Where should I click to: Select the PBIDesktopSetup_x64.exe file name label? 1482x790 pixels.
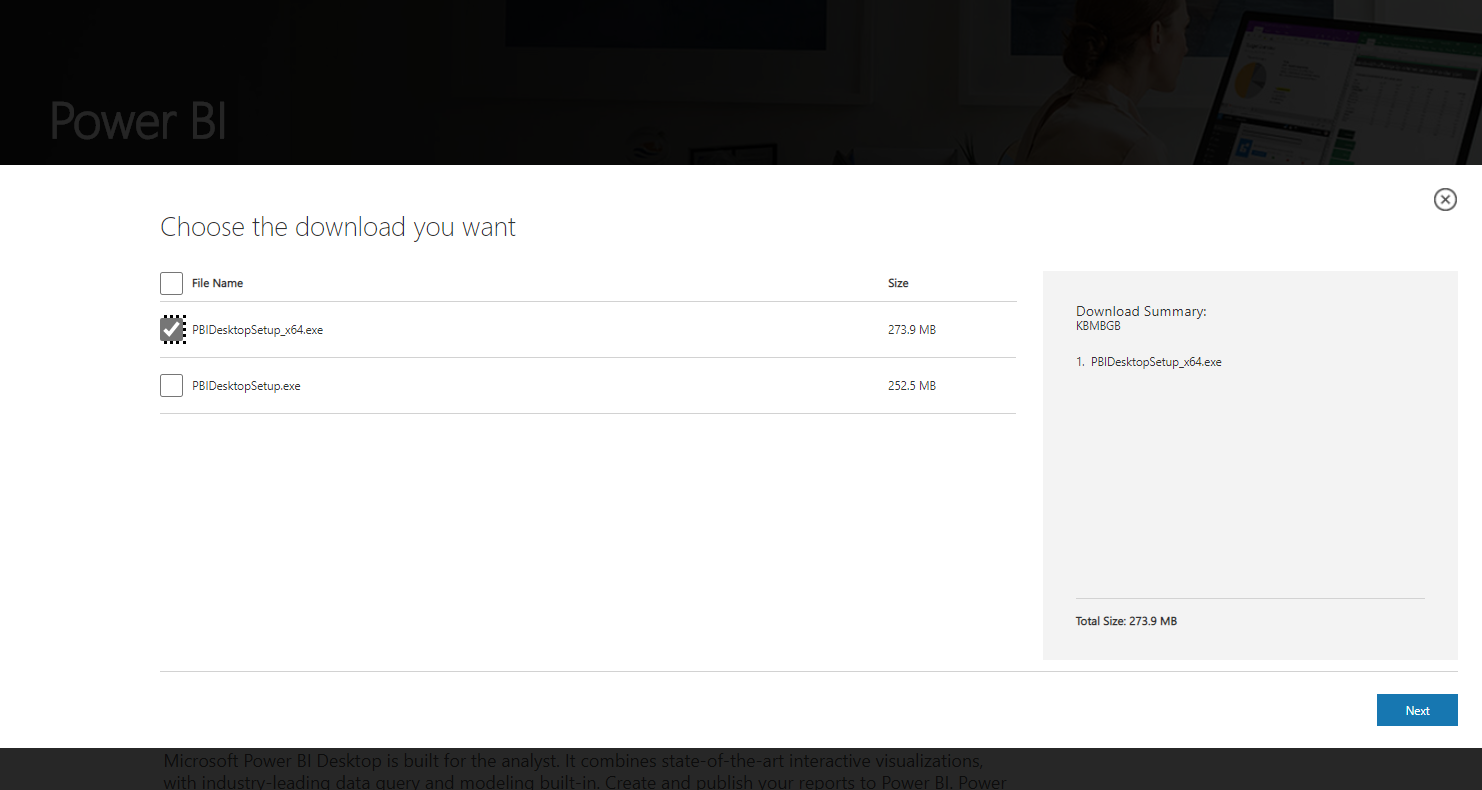(257, 330)
